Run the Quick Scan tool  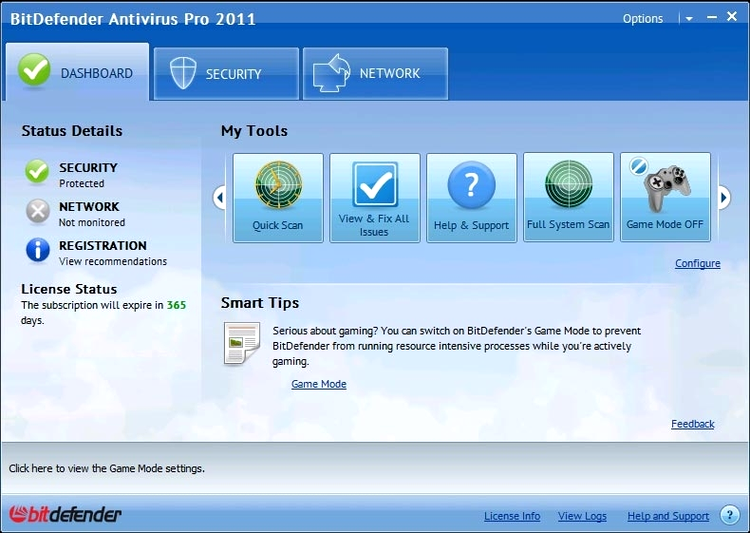pyautogui.click(x=278, y=198)
